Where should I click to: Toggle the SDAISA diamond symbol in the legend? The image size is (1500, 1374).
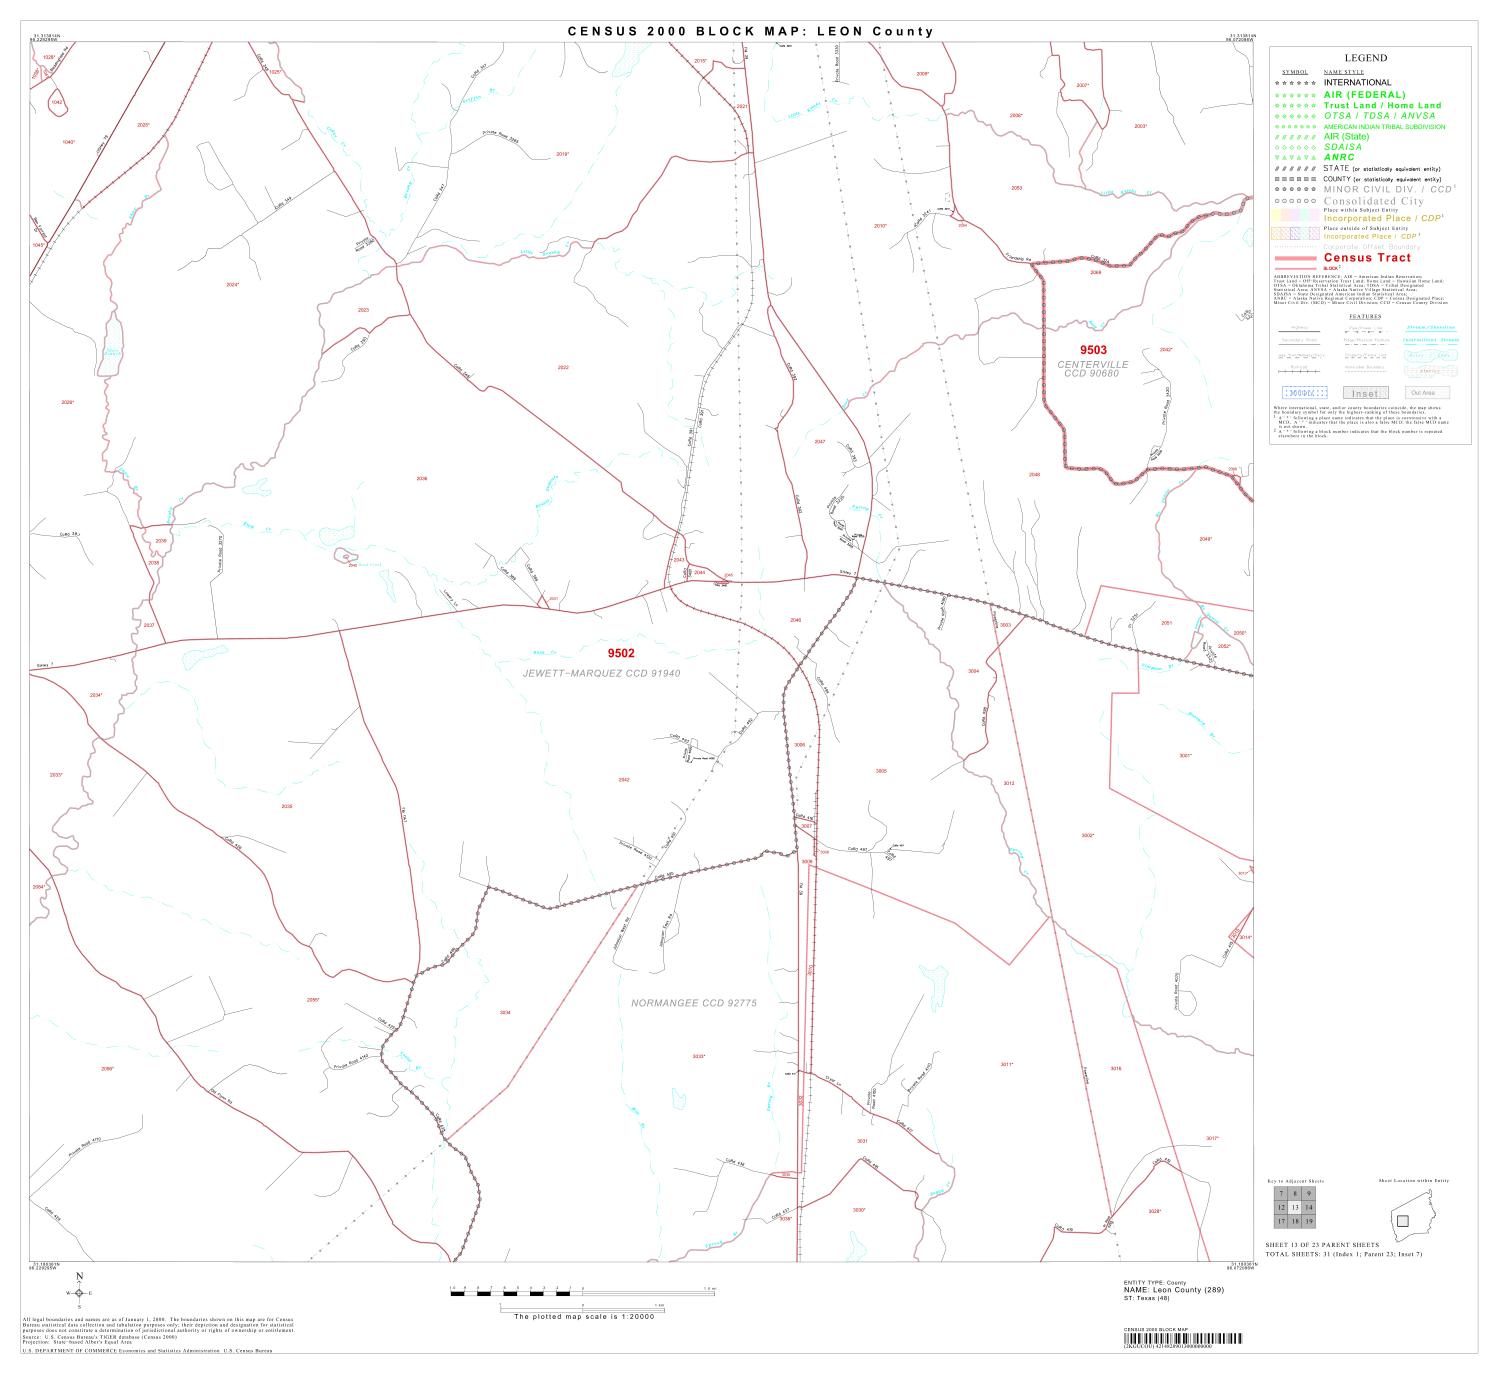1293,146
